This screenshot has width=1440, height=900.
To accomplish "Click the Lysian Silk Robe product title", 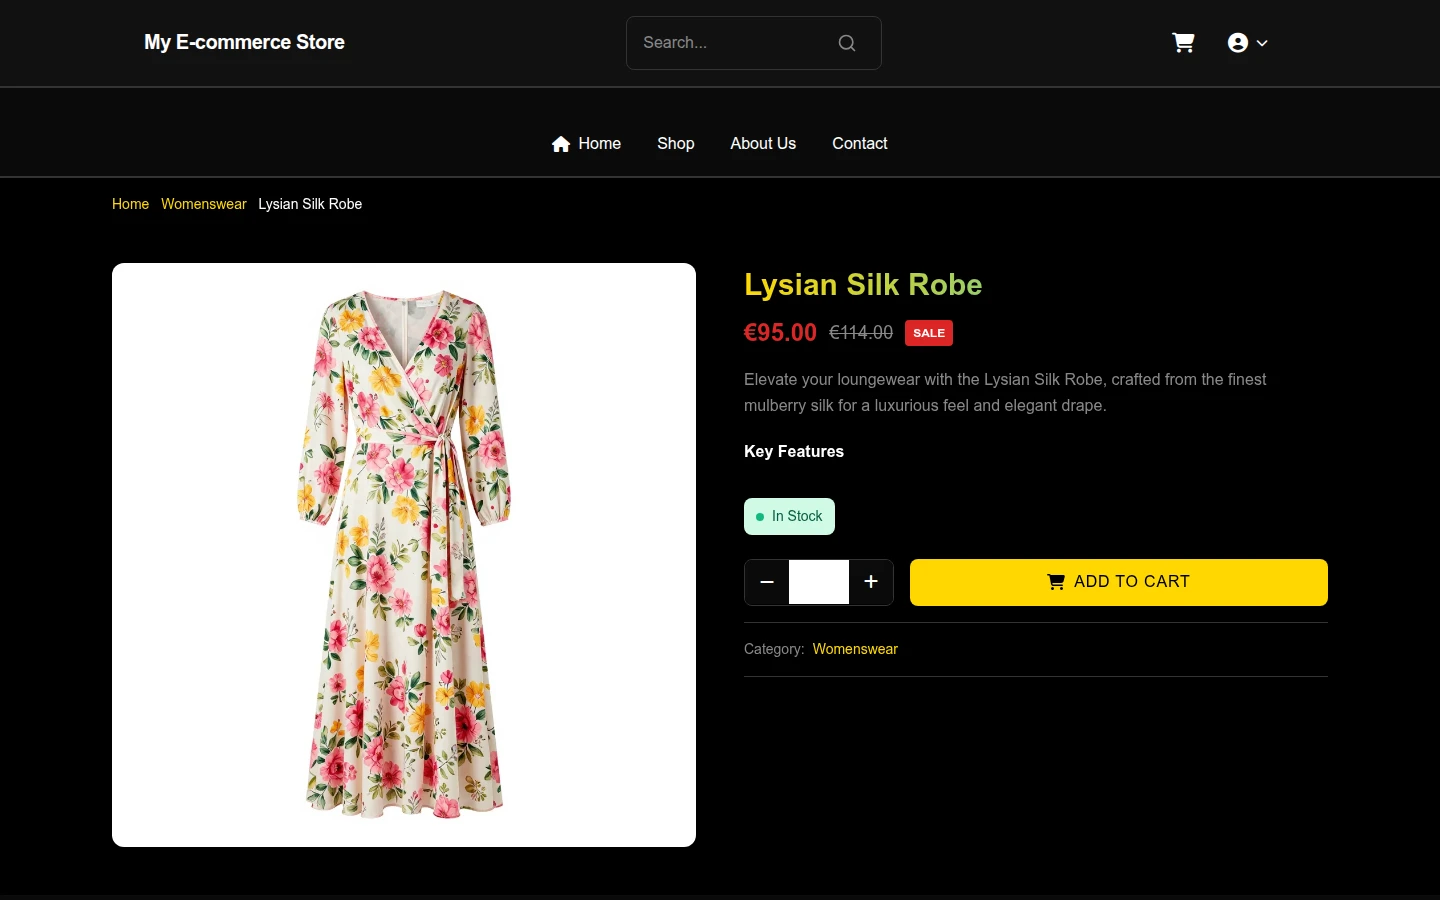I will (863, 285).
